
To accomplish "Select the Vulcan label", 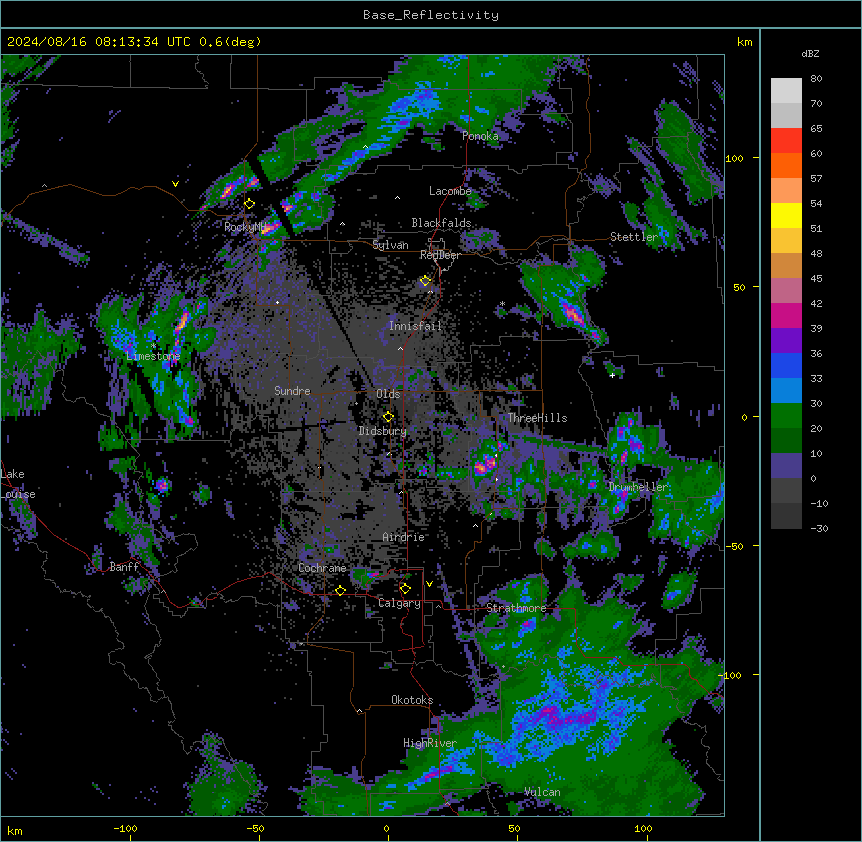I will 542,792.
